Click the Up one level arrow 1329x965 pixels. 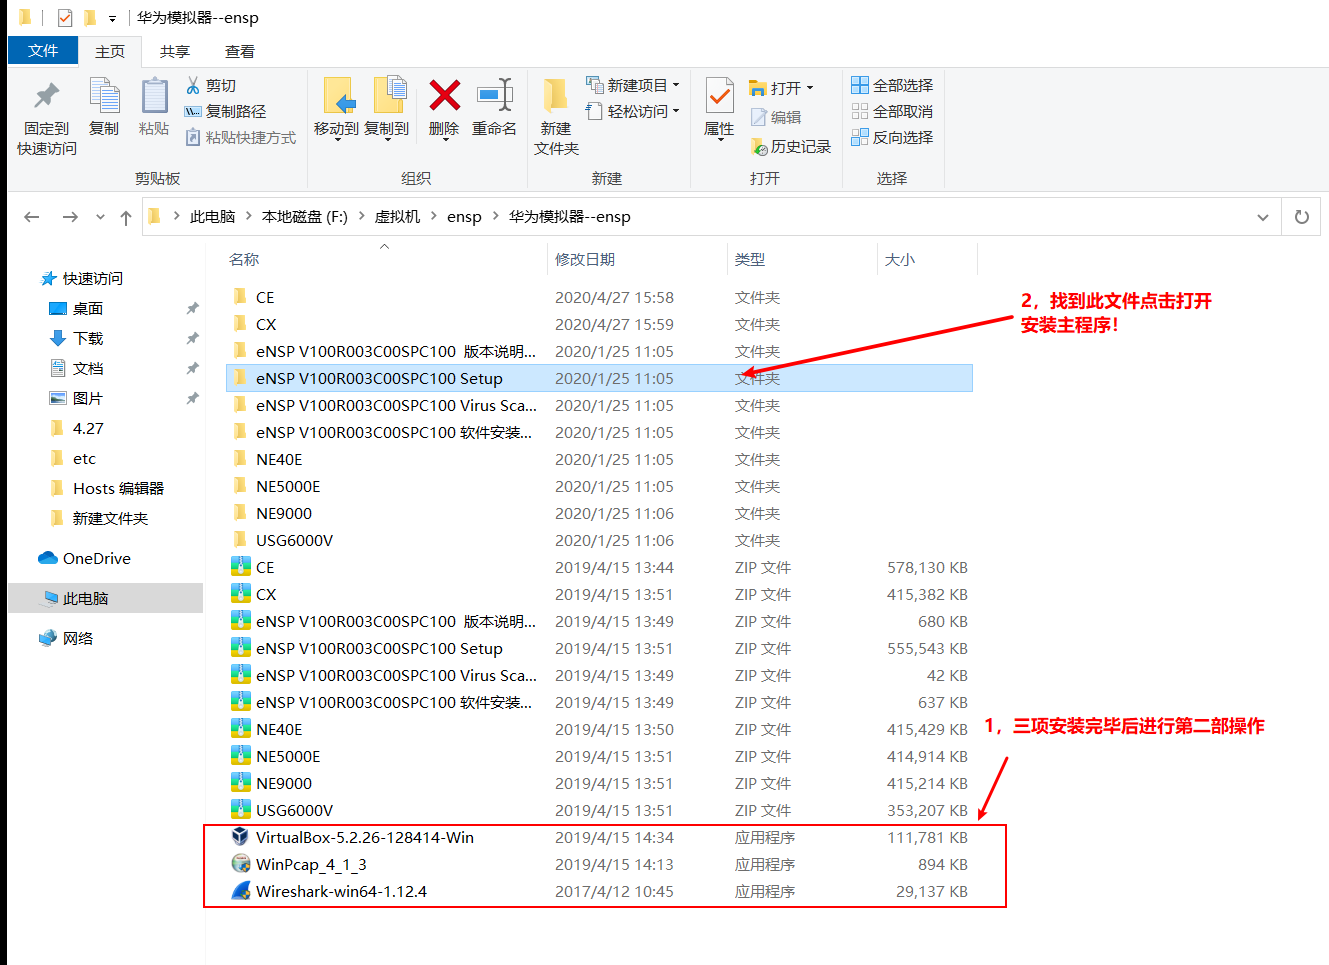click(126, 217)
